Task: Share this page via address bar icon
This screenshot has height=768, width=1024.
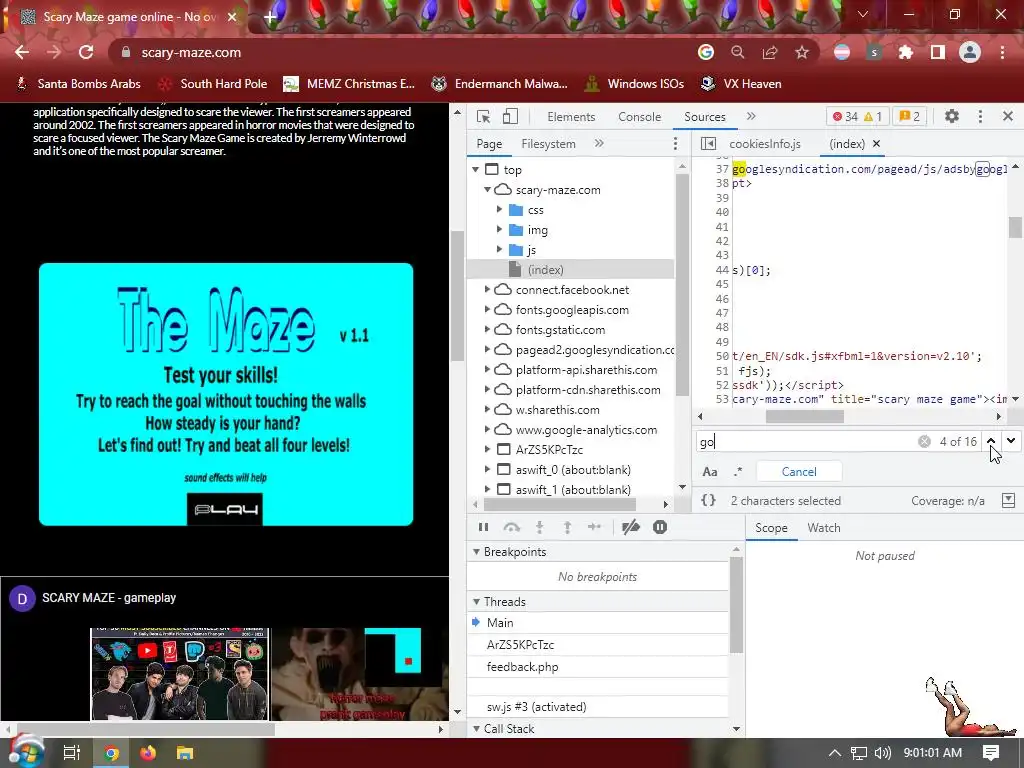Action: pyautogui.click(x=770, y=52)
